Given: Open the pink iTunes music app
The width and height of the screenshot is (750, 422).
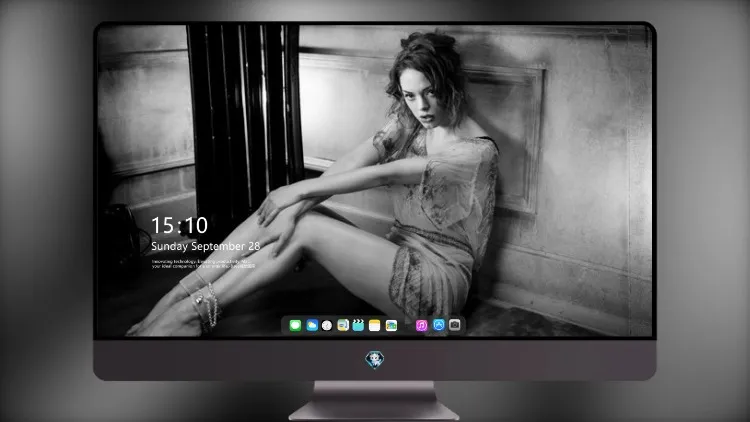Looking at the screenshot, I should click(x=421, y=325).
